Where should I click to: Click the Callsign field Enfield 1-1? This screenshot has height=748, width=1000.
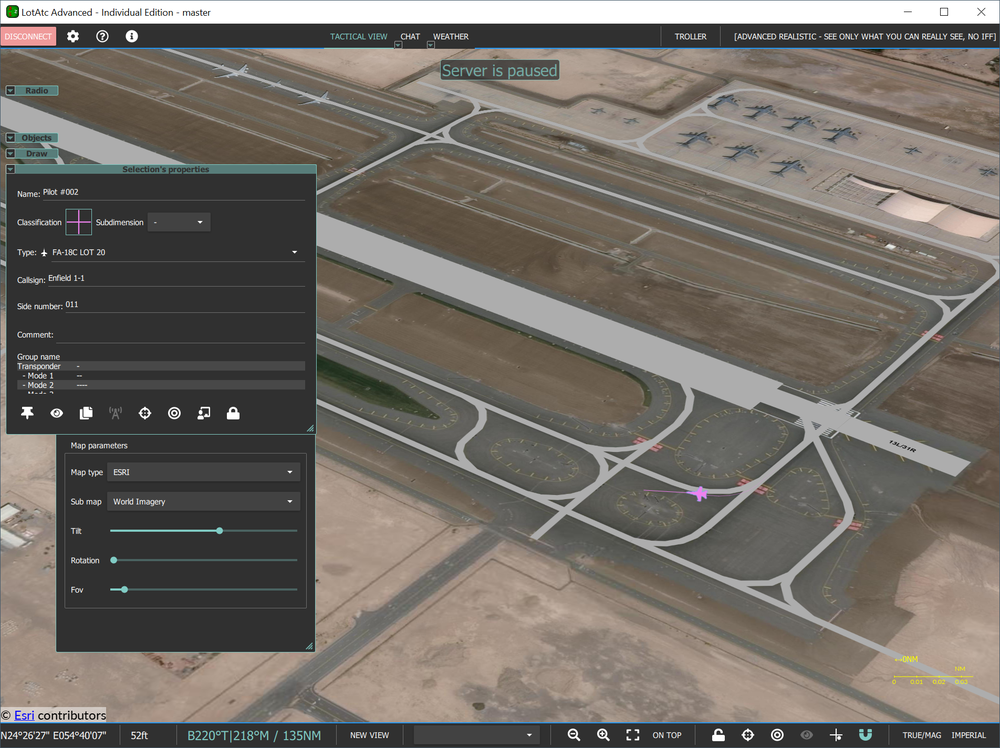click(x=176, y=279)
